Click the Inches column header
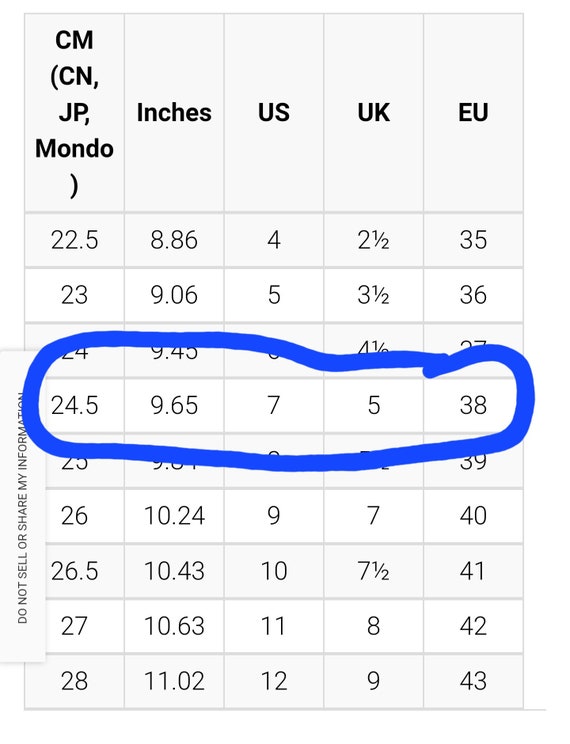The image size is (570, 744). [174, 112]
